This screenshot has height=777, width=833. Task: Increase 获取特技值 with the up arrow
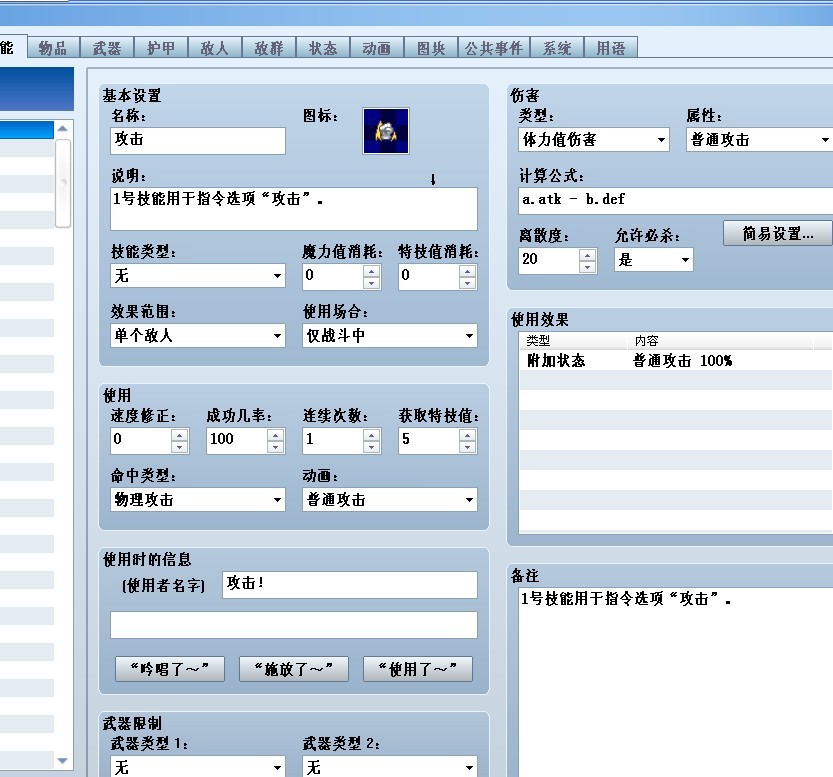[468, 436]
